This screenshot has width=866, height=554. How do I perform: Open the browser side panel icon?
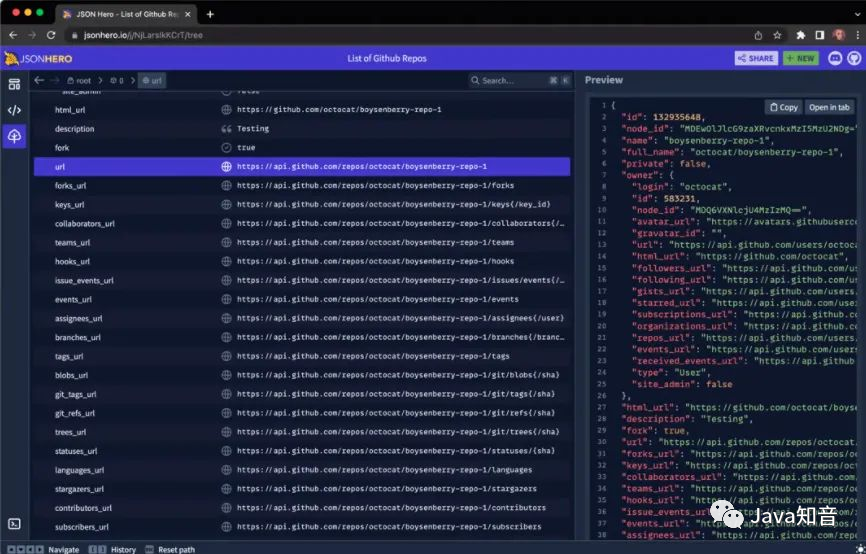pyautogui.click(x=820, y=35)
